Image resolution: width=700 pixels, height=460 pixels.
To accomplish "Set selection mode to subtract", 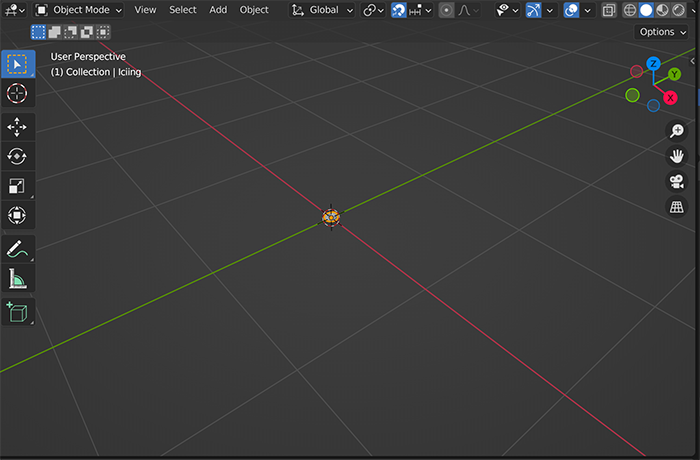I will [x=71, y=32].
